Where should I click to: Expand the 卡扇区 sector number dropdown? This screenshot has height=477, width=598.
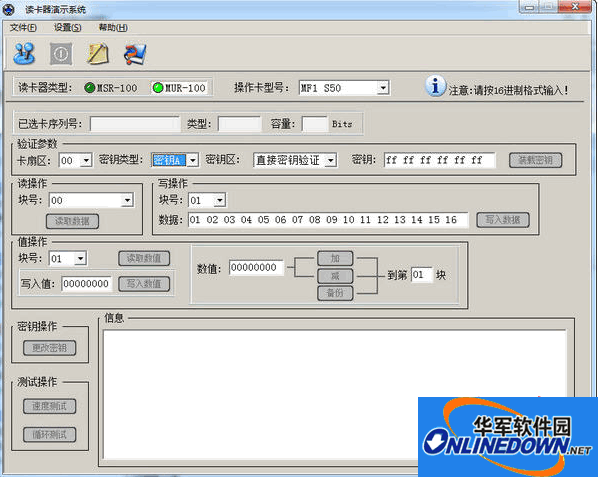point(87,161)
